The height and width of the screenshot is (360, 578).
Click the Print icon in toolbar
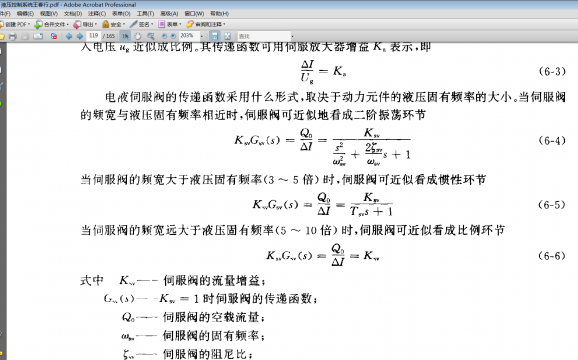13,36
